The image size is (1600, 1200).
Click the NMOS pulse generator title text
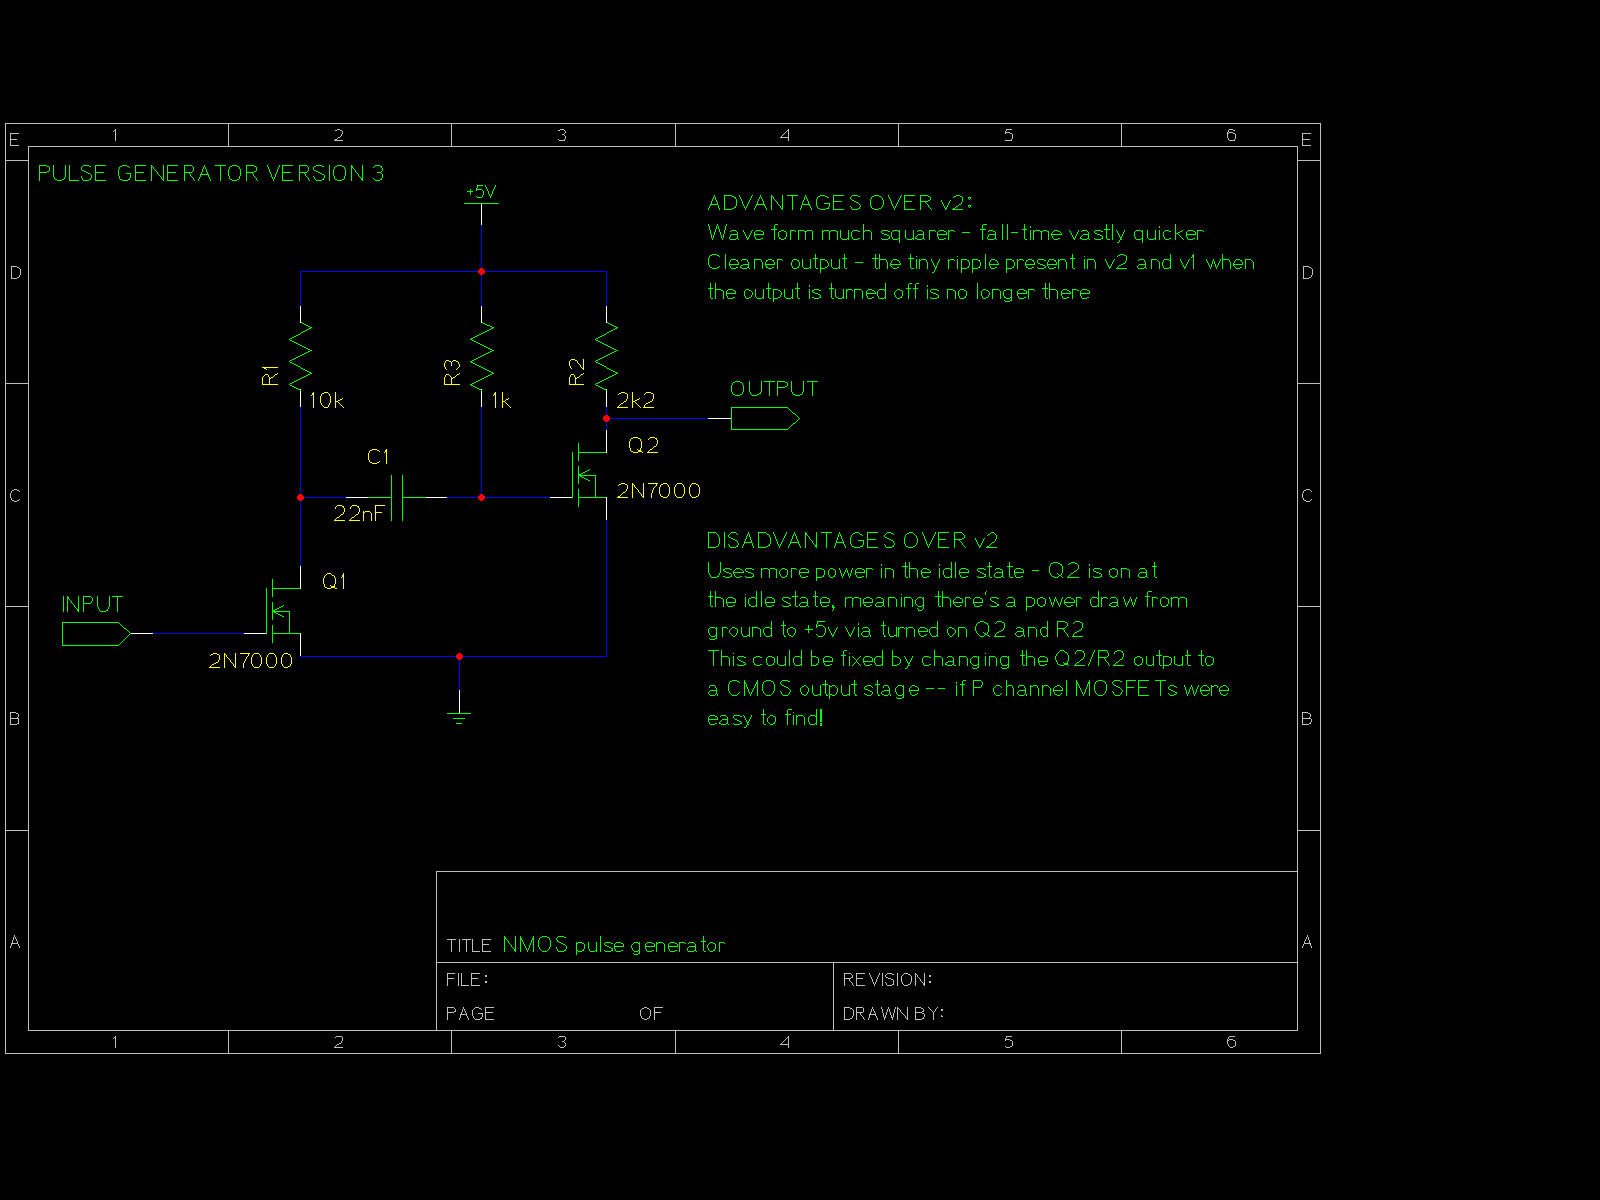(x=613, y=945)
